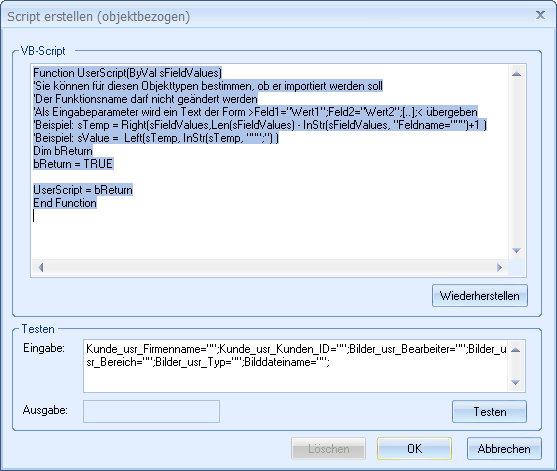Cancel with the Abbrechen button

point(504,449)
